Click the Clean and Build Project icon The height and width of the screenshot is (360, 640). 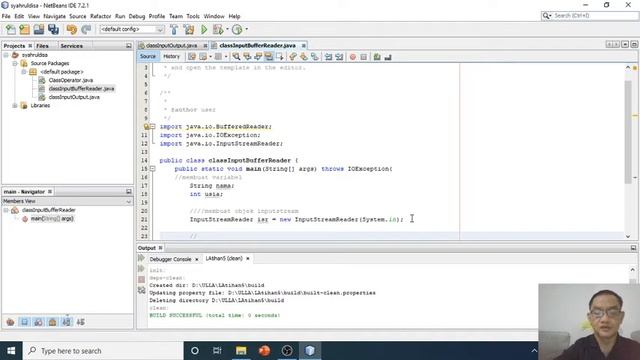[x=189, y=29]
